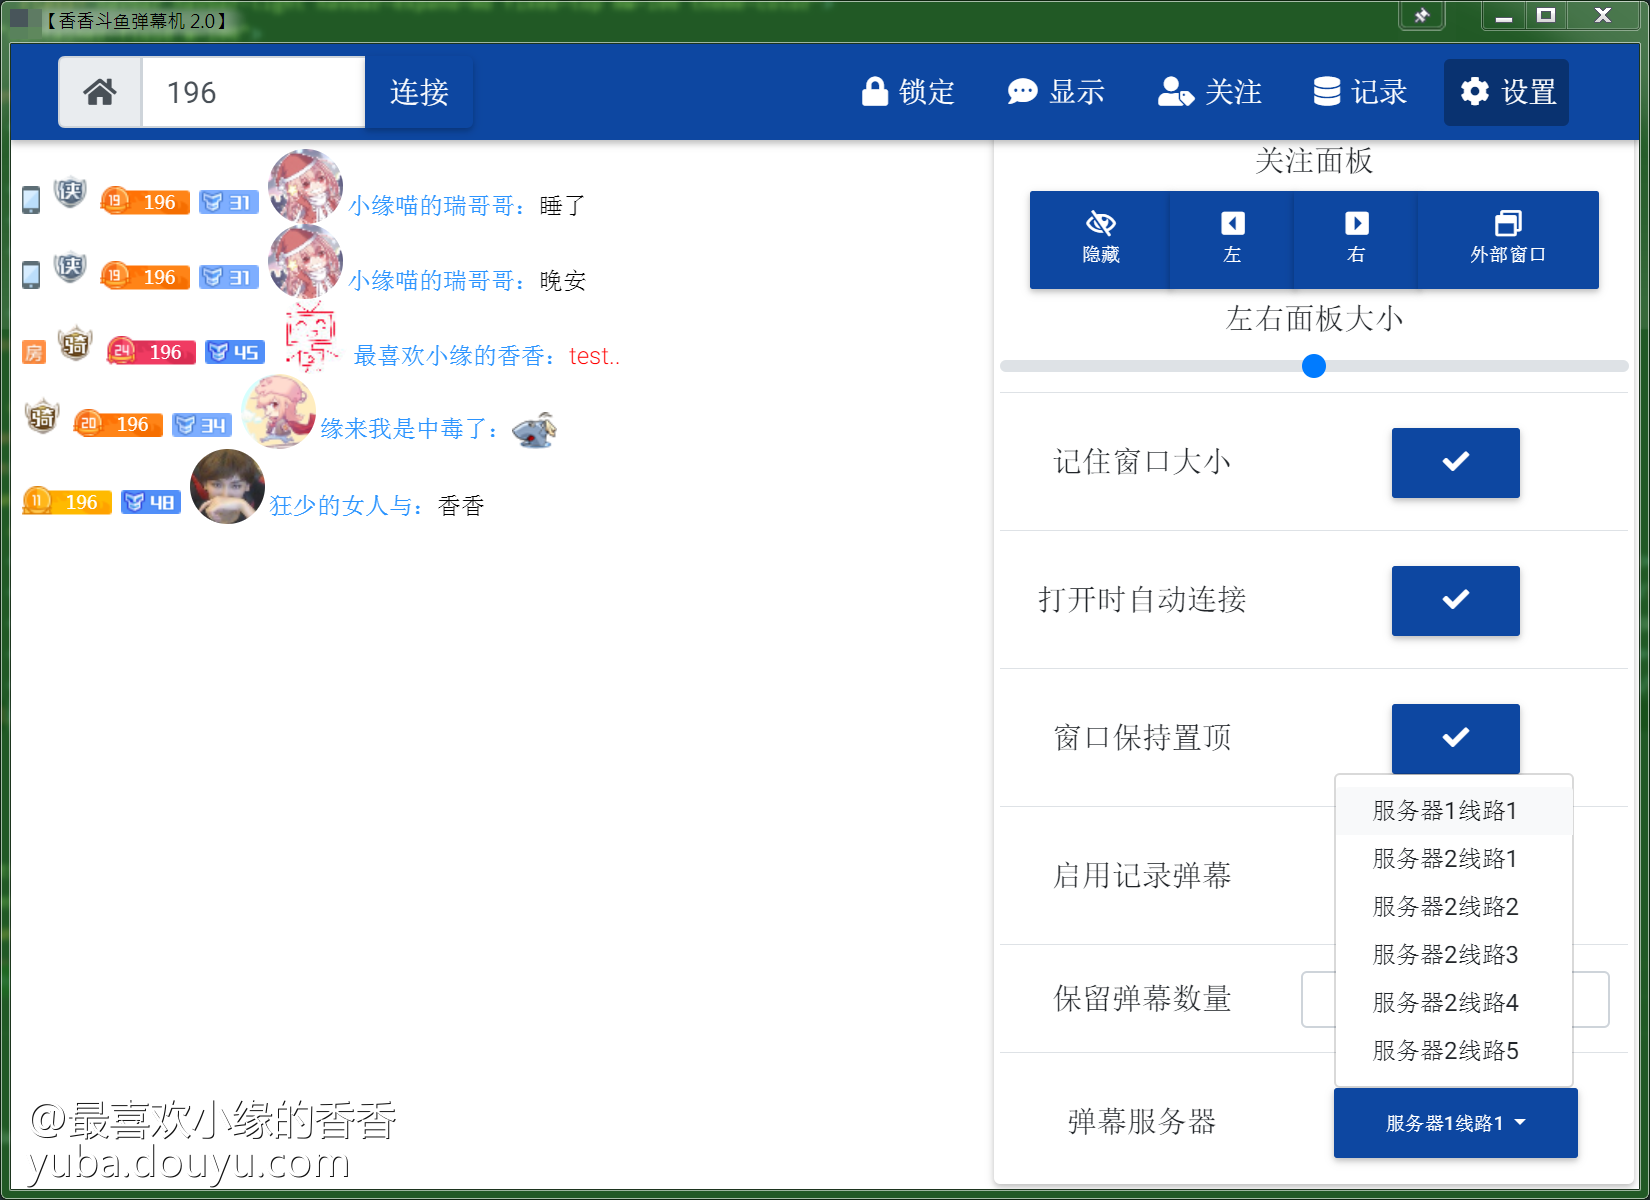Click the pin icon in title bar
This screenshot has width=1650, height=1200.
[1421, 16]
